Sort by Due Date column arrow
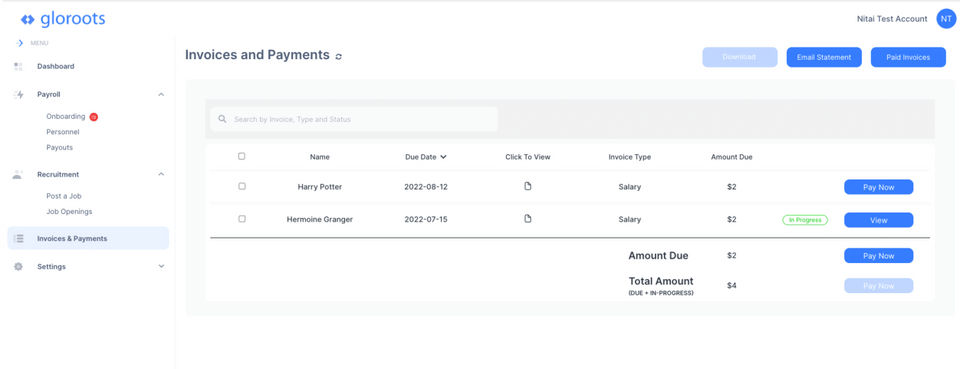Viewport: 960px width, 369px height. (x=443, y=157)
